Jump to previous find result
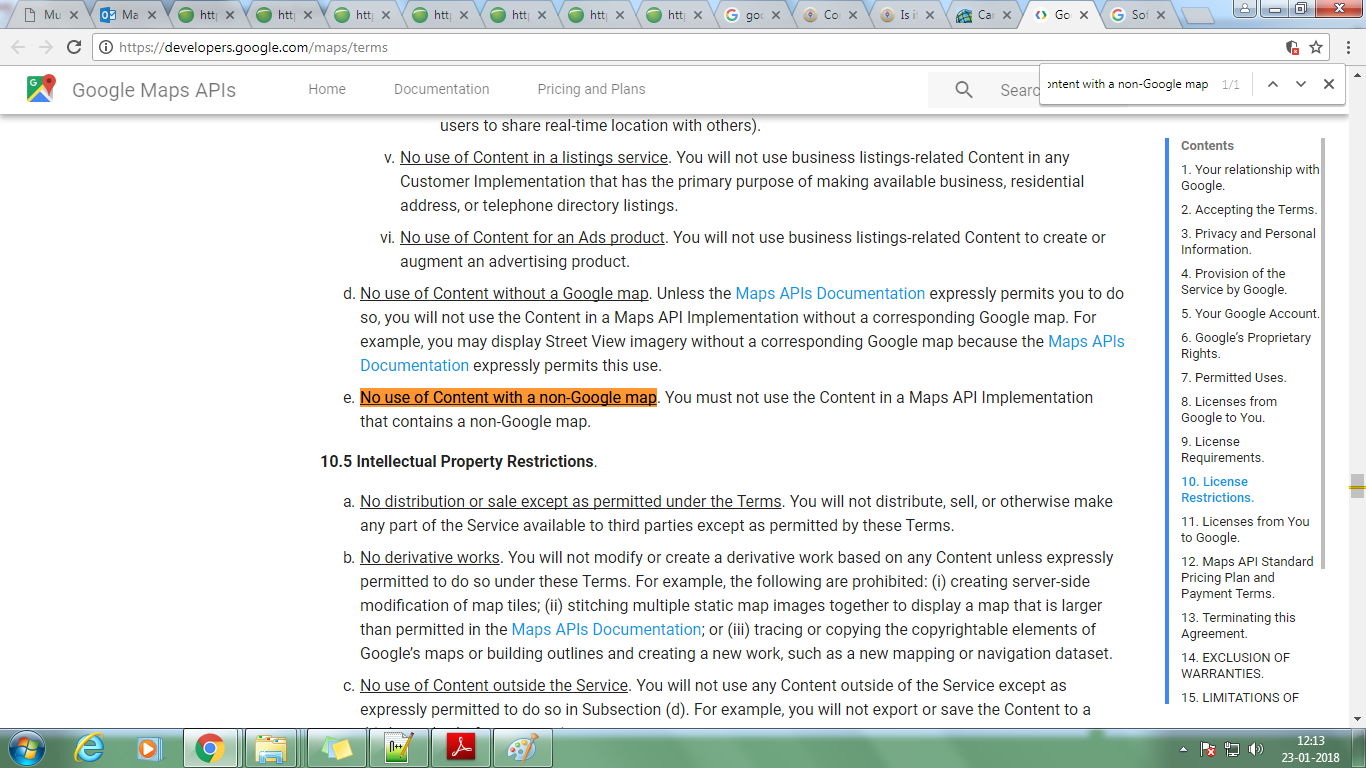Image resolution: width=1366 pixels, height=768 pixels. tap(1273, 84)
